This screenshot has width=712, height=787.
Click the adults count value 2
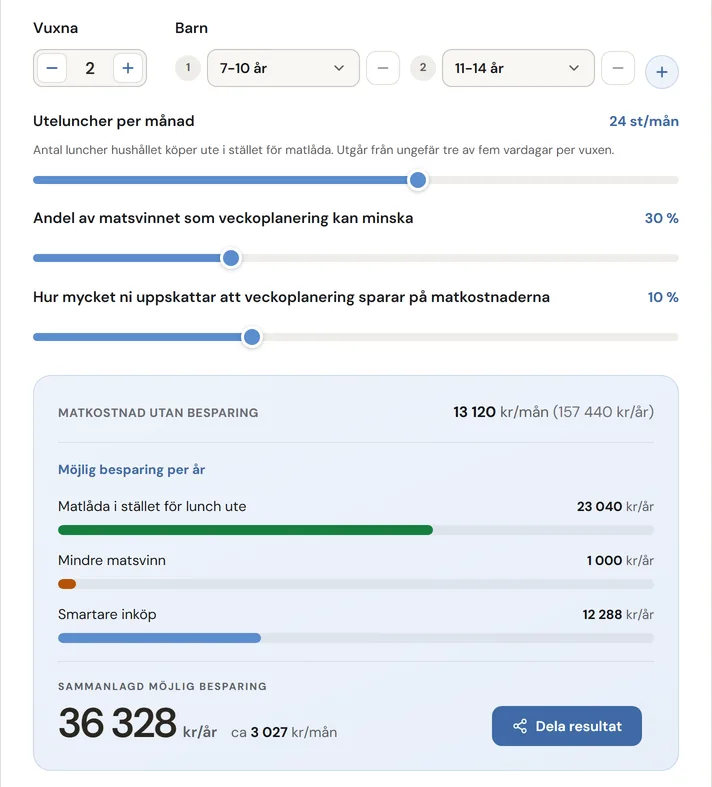[x=90, y=68]
